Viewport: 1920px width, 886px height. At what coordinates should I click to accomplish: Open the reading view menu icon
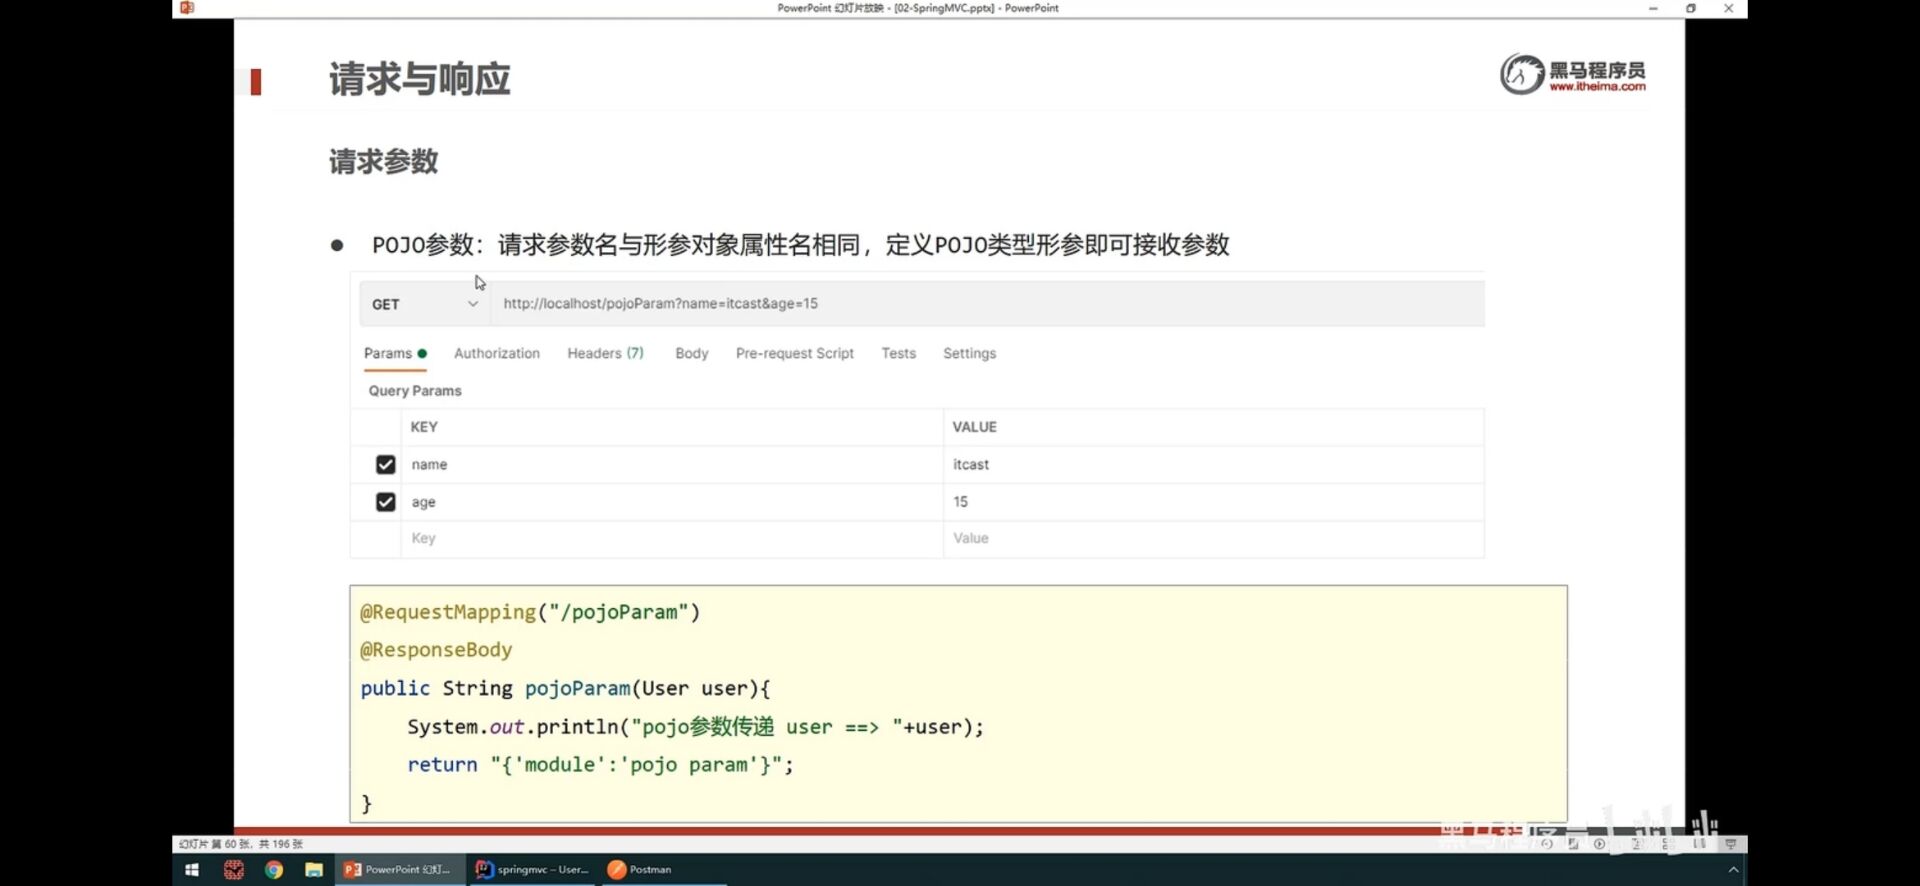pyautogui.click(x=1573, y=844)
